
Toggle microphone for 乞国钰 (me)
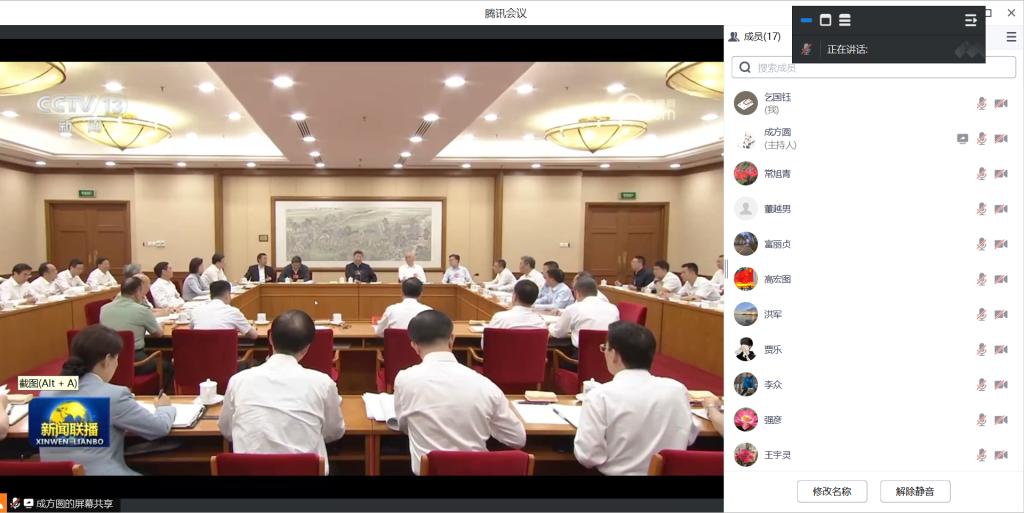(x=981, y=103)
